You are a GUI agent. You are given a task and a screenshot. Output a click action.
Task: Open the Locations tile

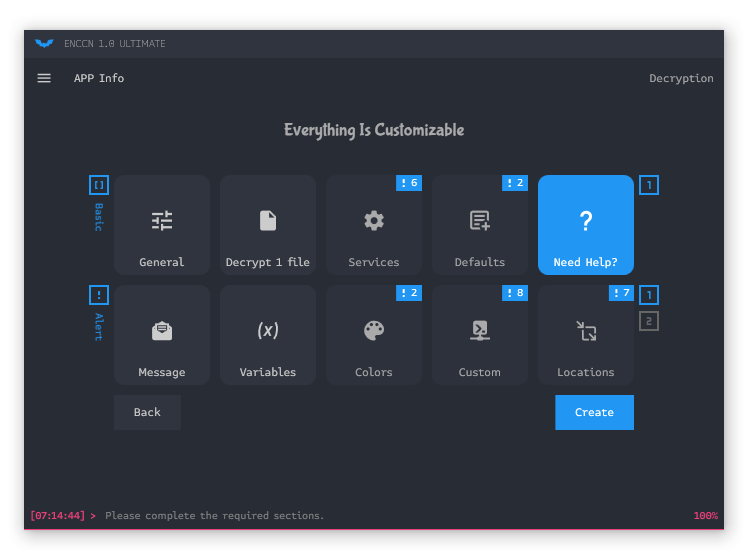[586, 335]
